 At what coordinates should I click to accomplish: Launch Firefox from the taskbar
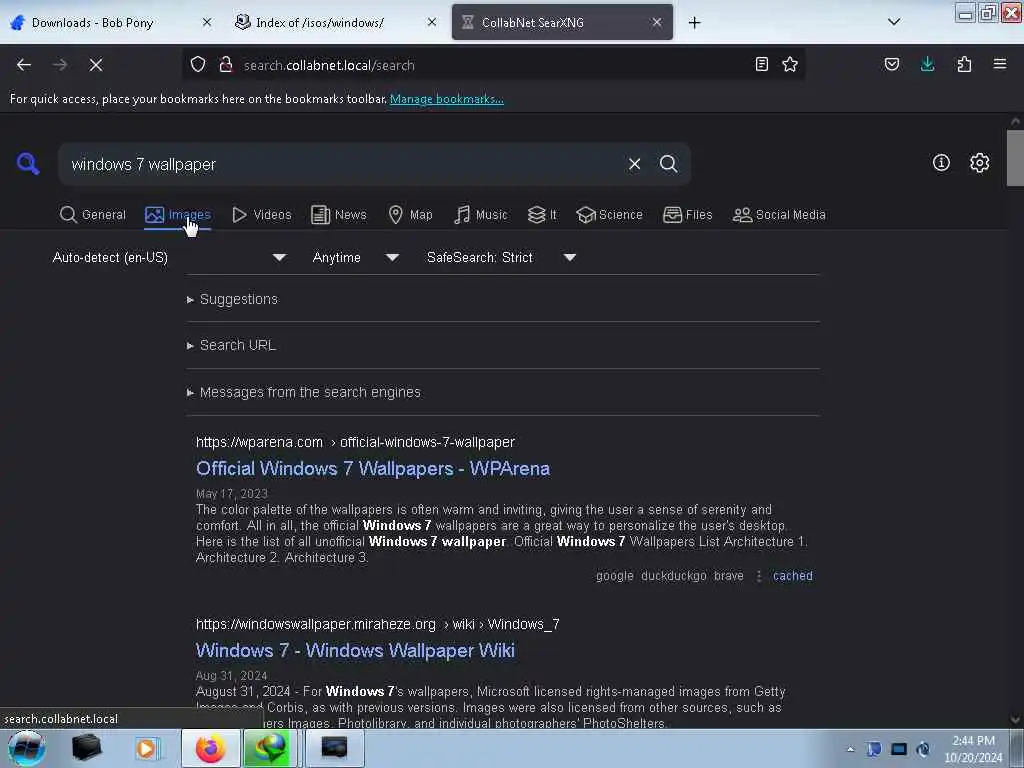210,748
